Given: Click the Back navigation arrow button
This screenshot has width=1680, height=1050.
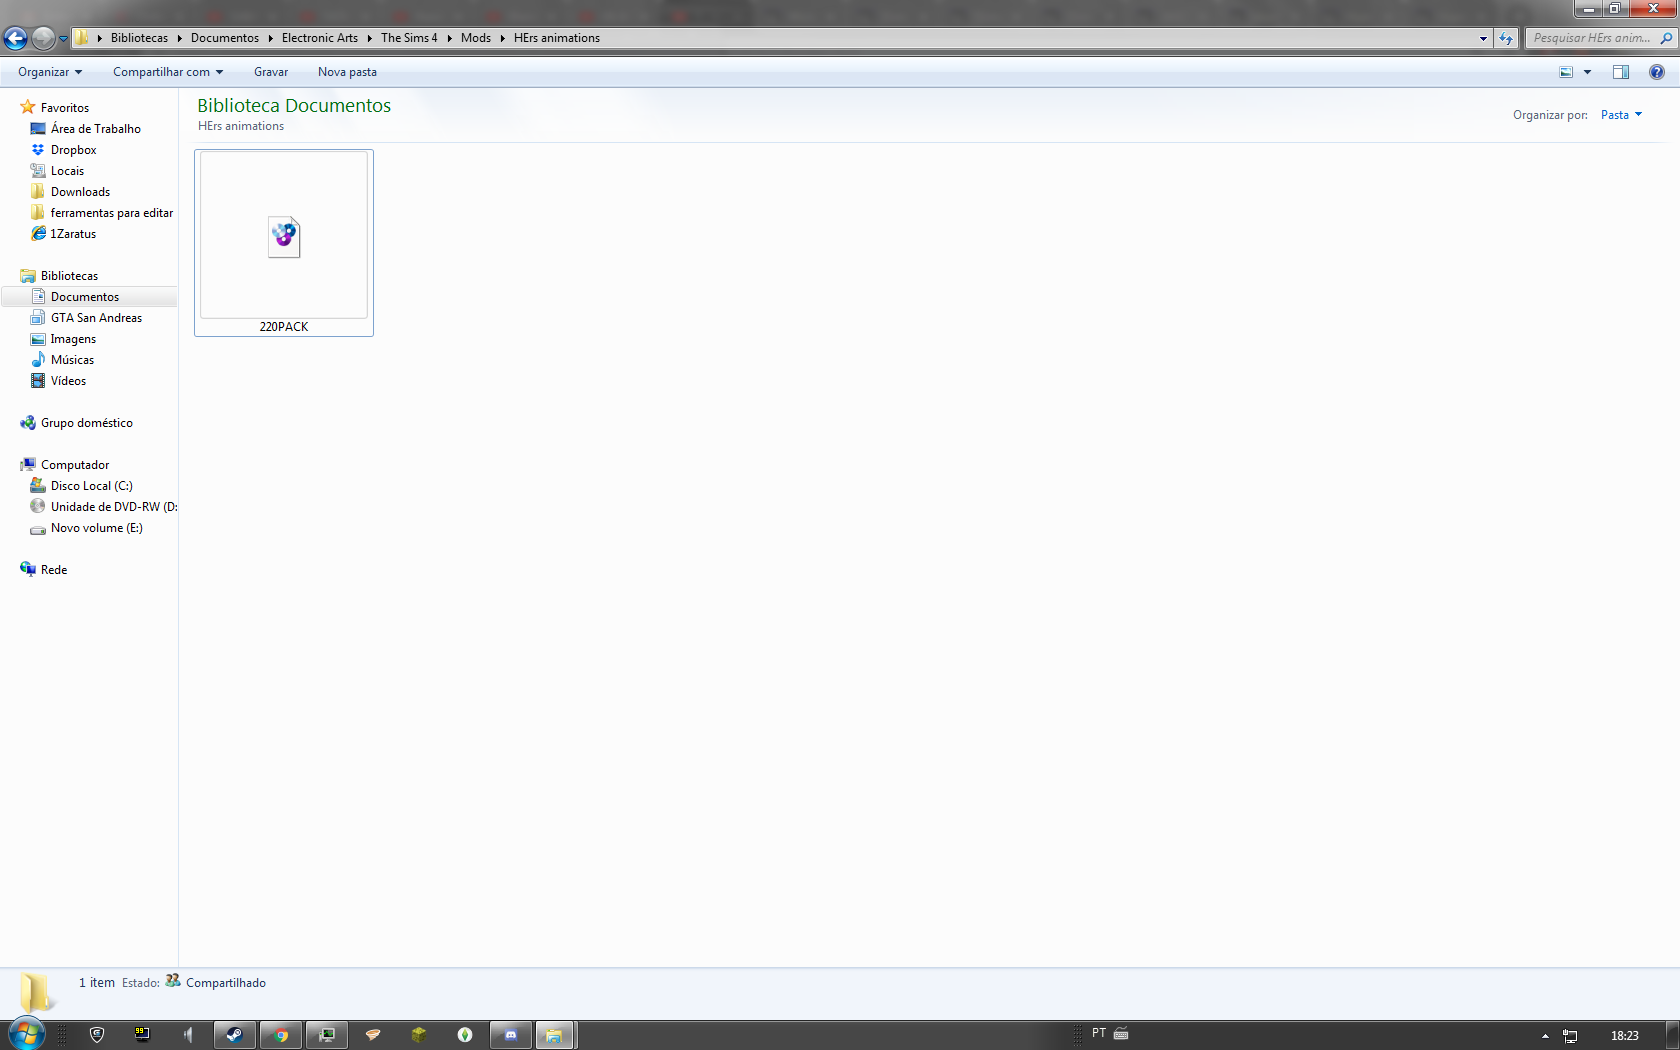Looking at the screenshot, I should click(x=15, y=38).
